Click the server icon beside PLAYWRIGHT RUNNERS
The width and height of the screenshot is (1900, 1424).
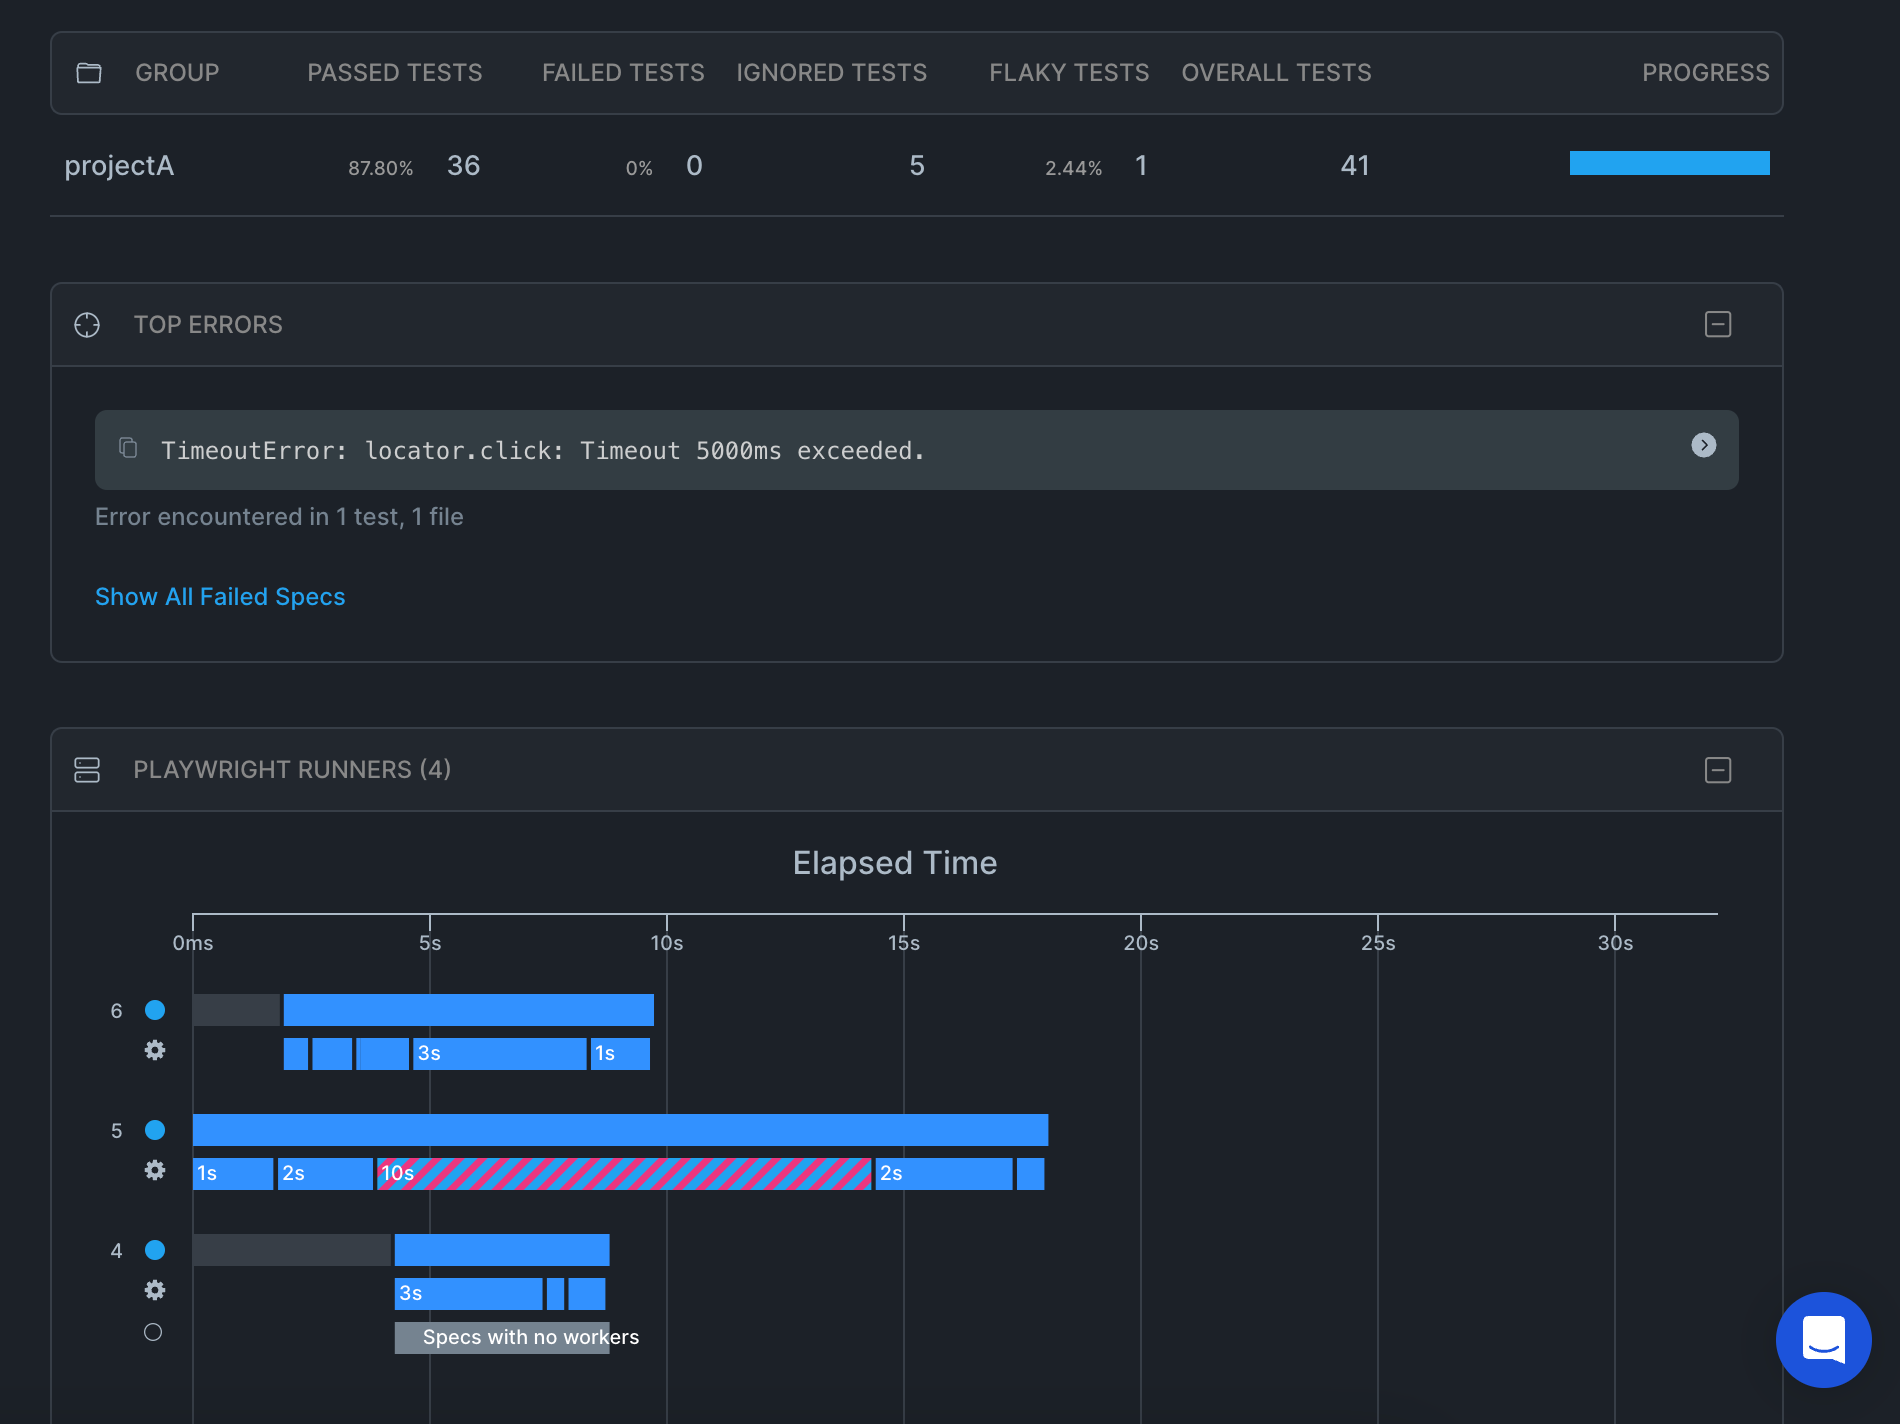[x=87, y=770]
